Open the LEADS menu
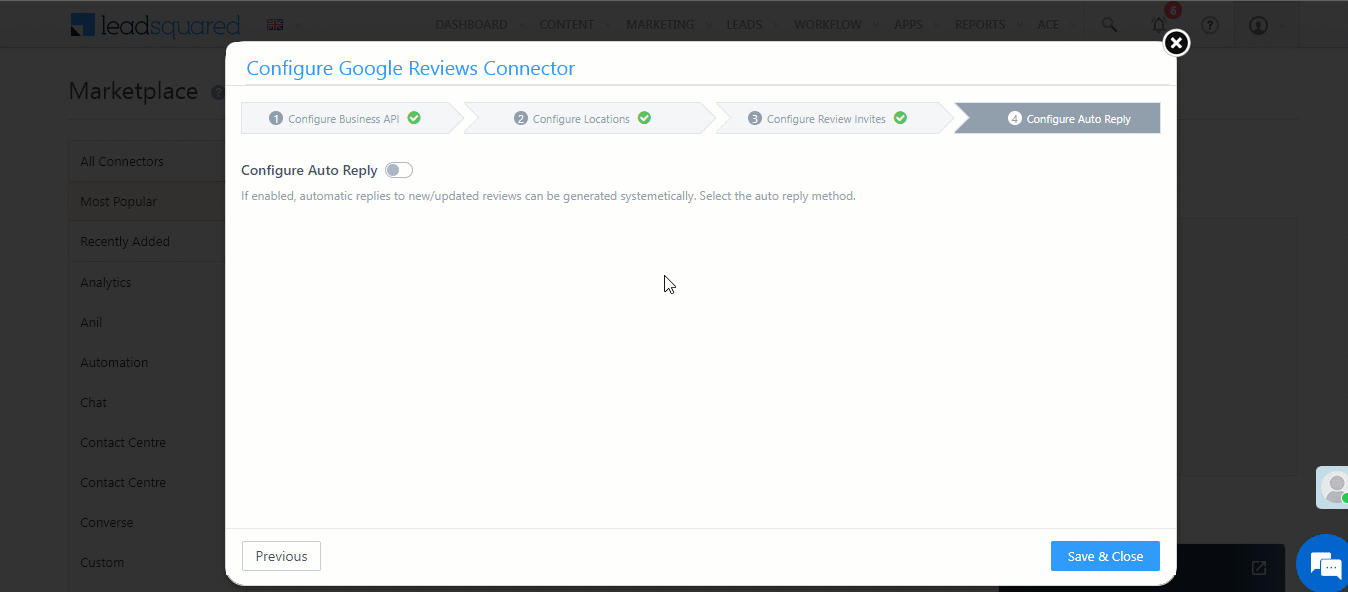1348x592 pixels. (x=745, y=25)
